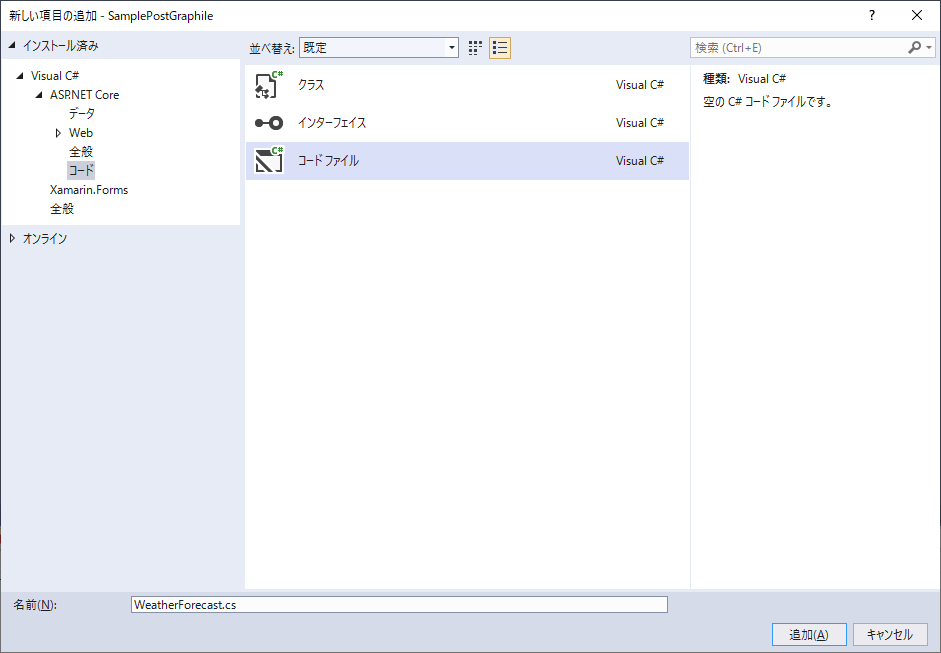The height and width of the screenshot is (653, 941).
Task: Click the 種類: Visual C# description text
Action: [745, 79]
